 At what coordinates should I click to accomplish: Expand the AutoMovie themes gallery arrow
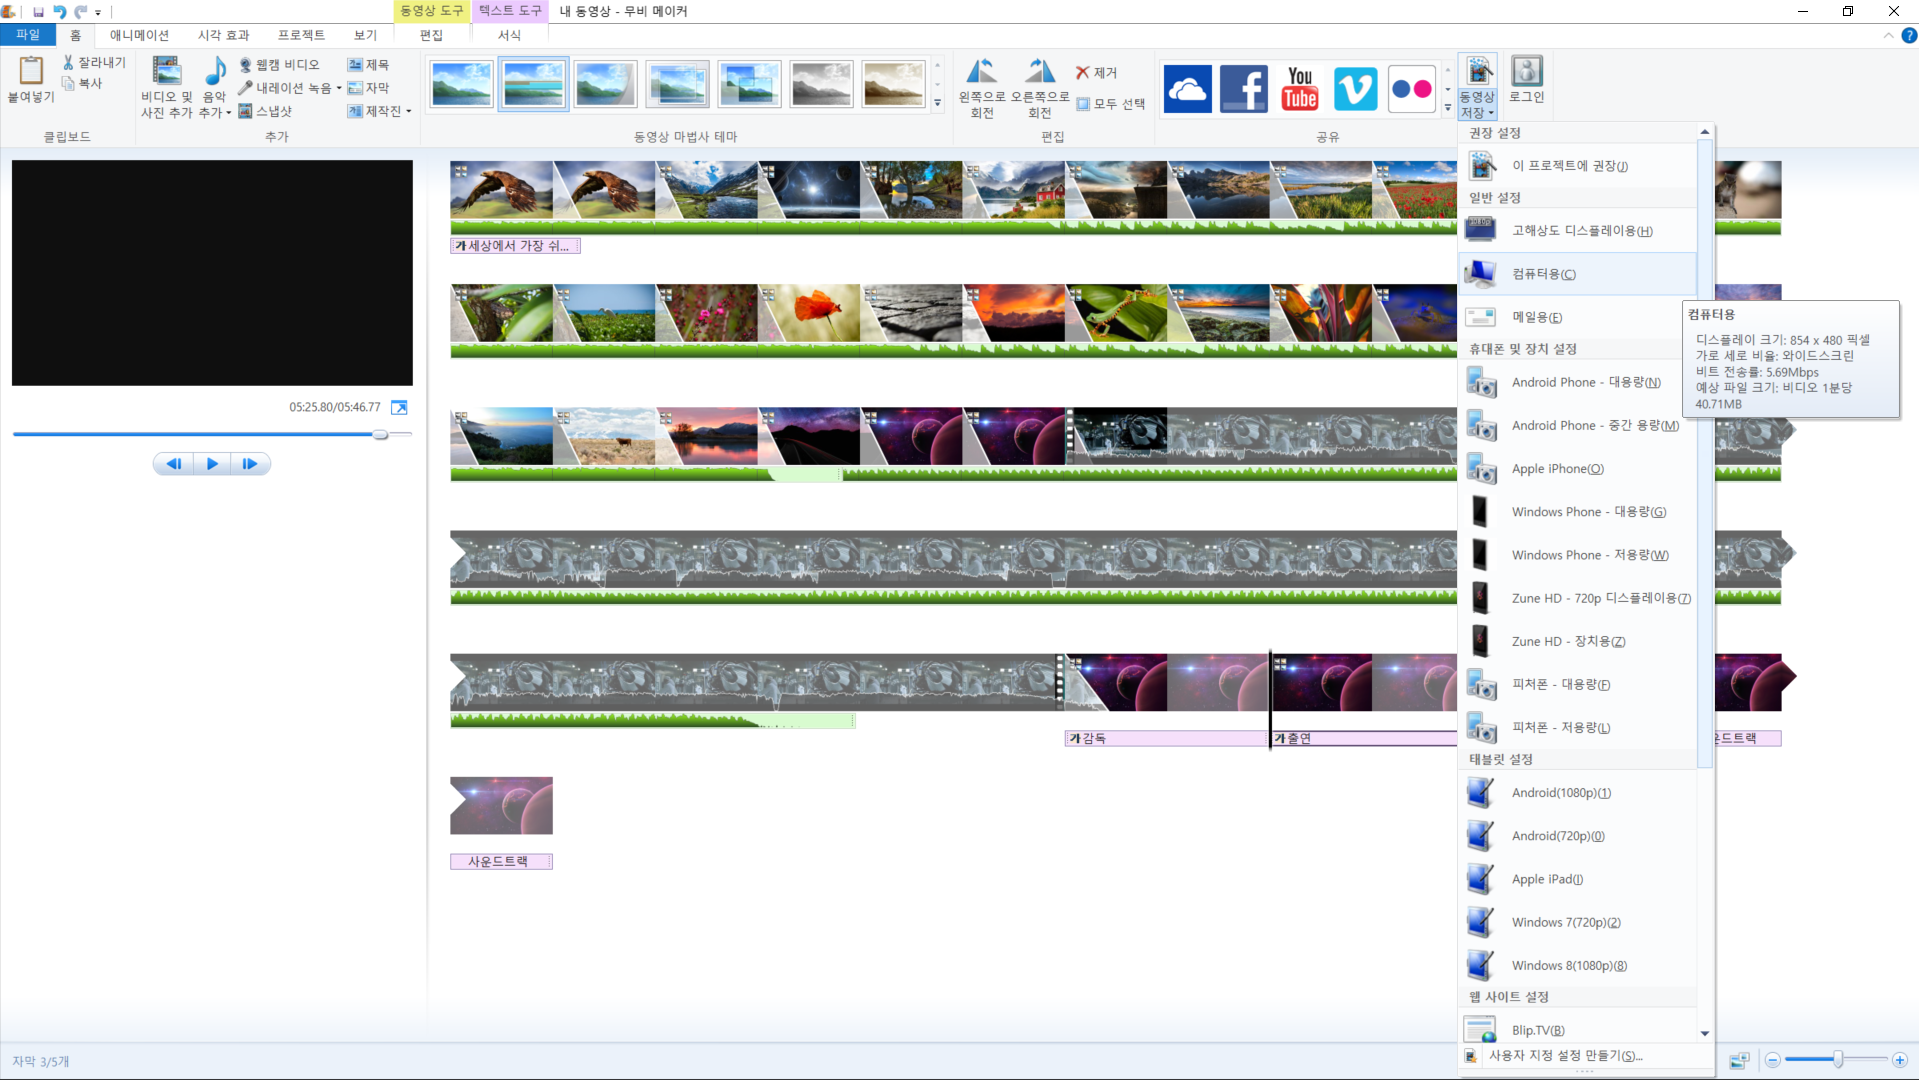coord(937,103)
